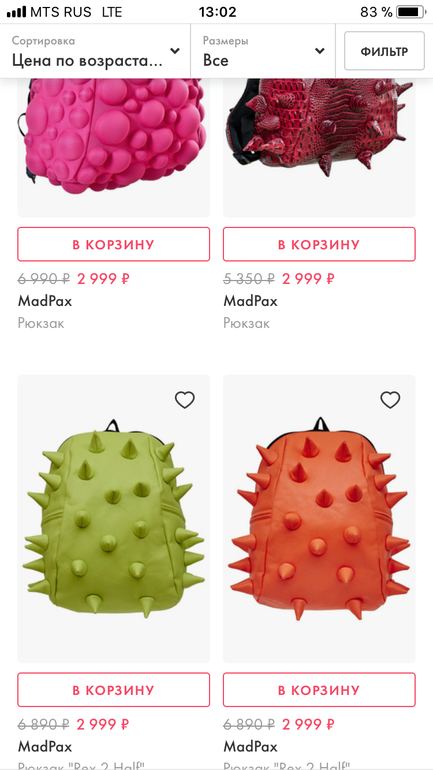This screenshot has height=770, width=433.
Task: Add red crocodile backpack В КОРЗИНУ
Action: click(319, 244)
